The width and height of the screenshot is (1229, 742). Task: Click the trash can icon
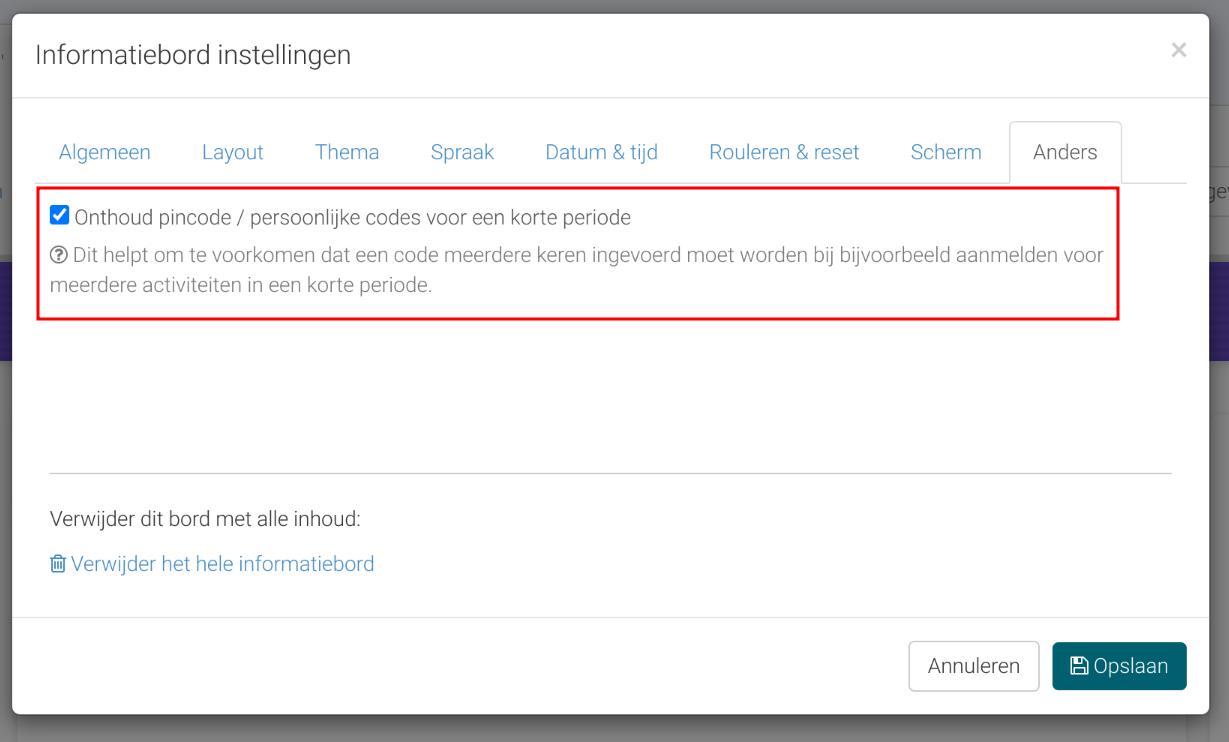[58, 564]
